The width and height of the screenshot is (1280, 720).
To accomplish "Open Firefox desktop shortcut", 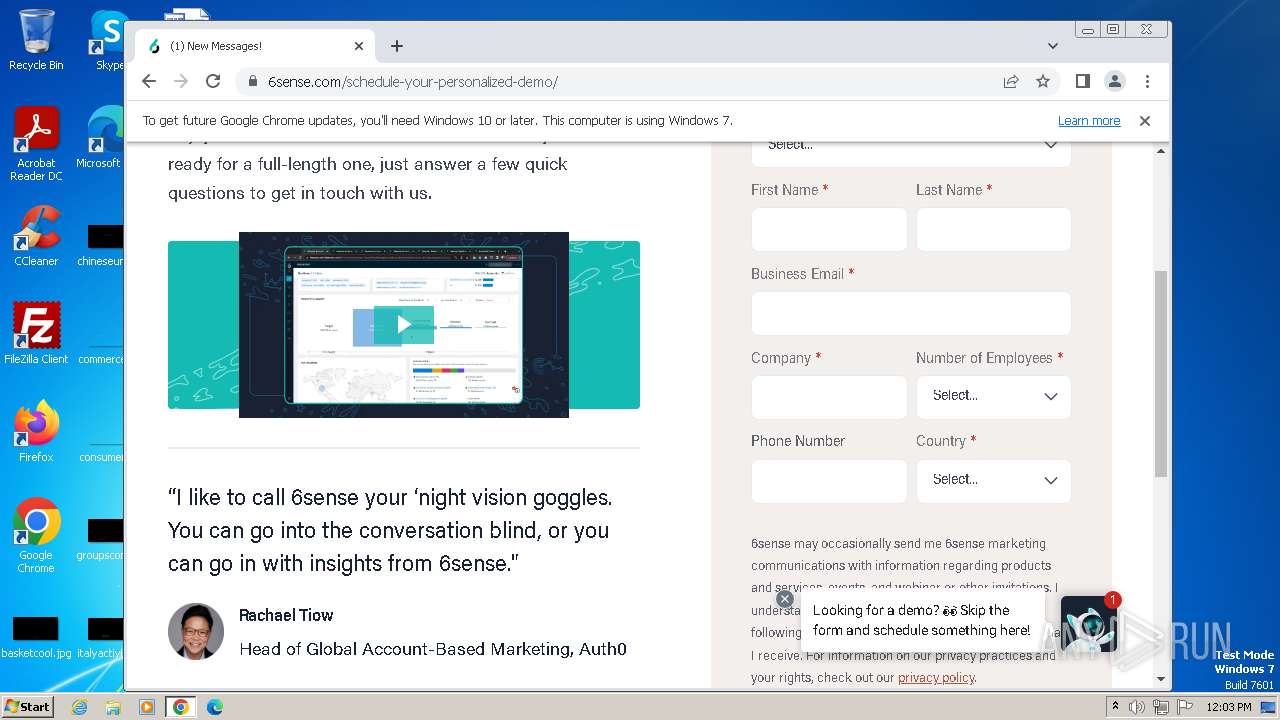I will click(x=36, y=431).
